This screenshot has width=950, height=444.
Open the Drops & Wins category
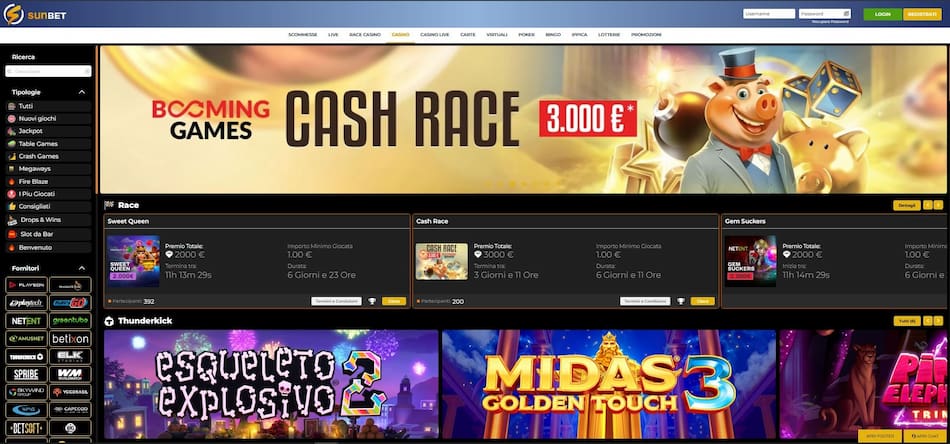[x=48, y=220]
